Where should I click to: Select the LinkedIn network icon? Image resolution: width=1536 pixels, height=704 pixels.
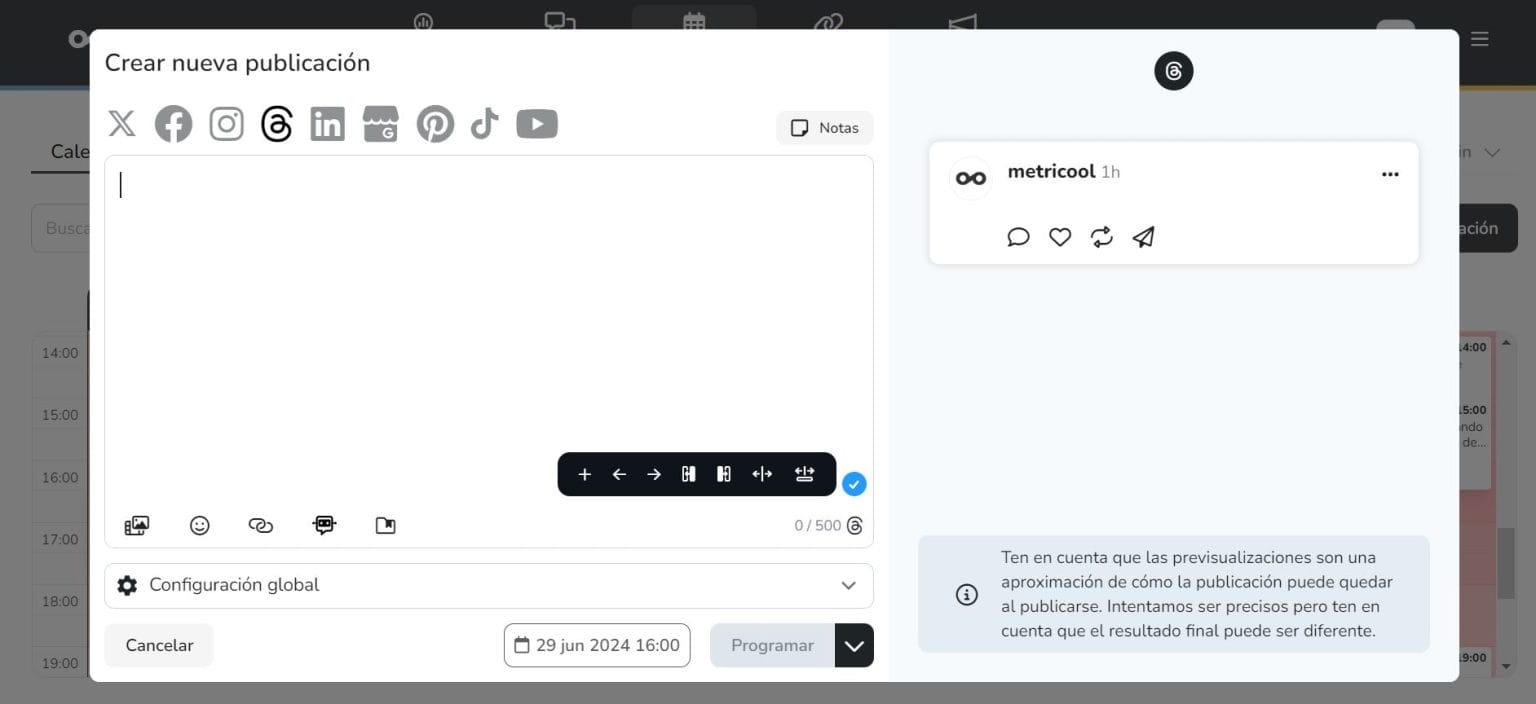pyautogui.click(x=327, y=123)
